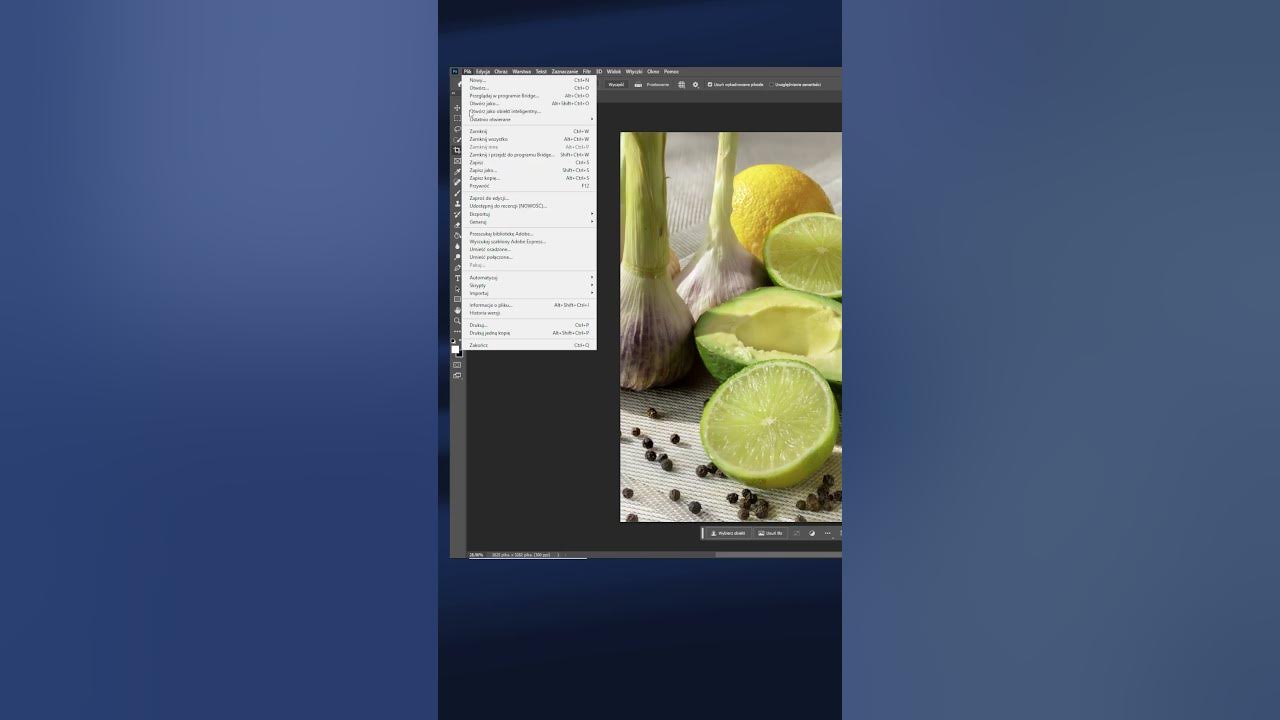Viewport: 1280px width, 720px height.
Task: Click the 'Usuń tło' button
Action: pos(770,533)
